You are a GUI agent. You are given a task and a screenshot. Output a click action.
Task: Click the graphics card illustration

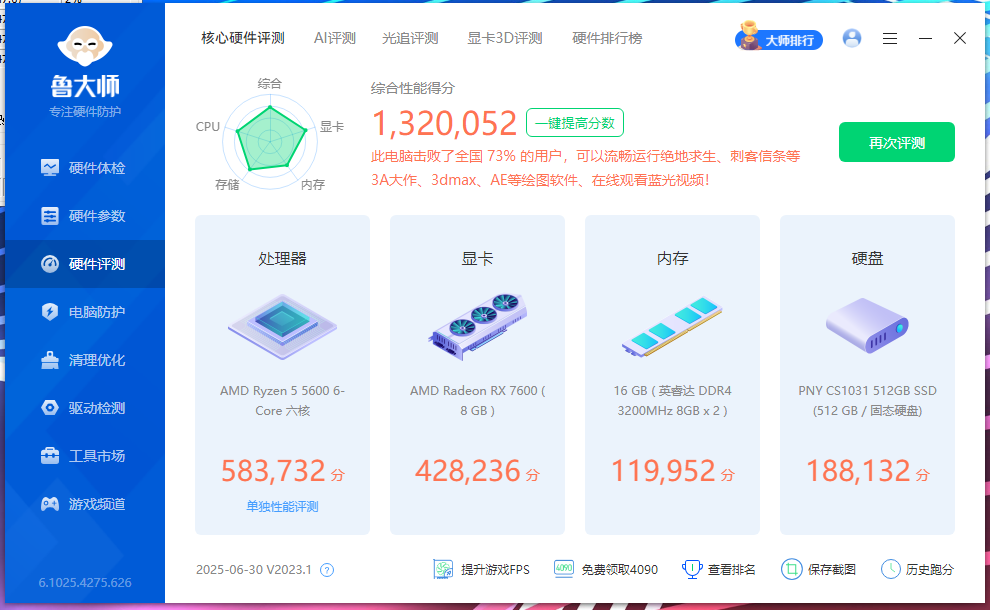coord(477,326)
